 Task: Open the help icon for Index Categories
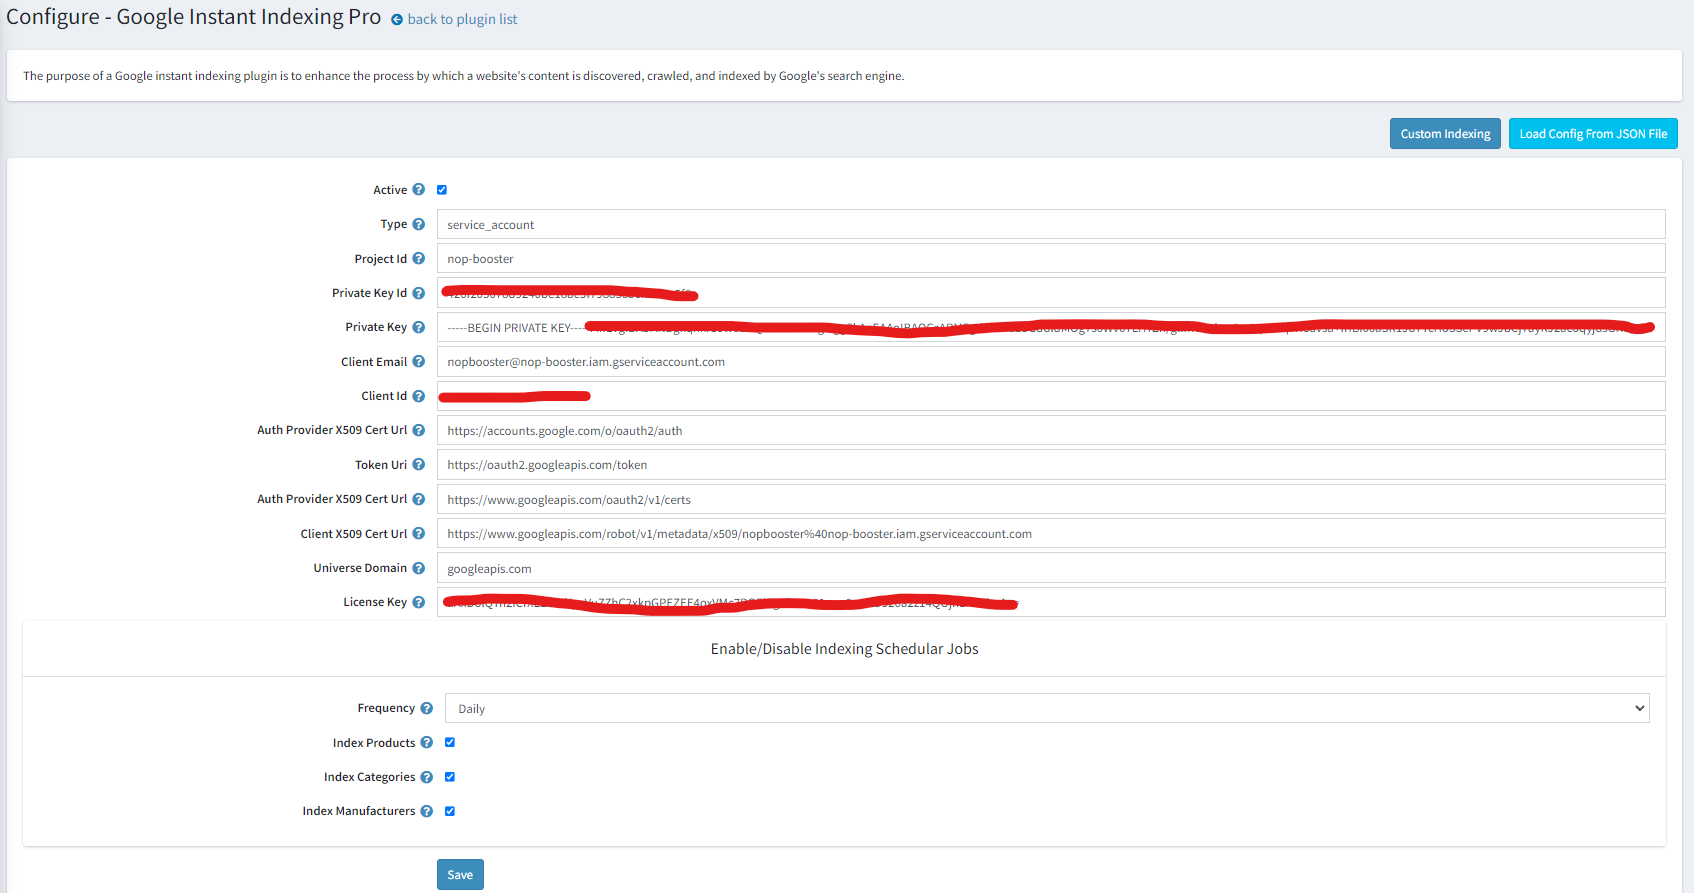(x=426, y=777)
